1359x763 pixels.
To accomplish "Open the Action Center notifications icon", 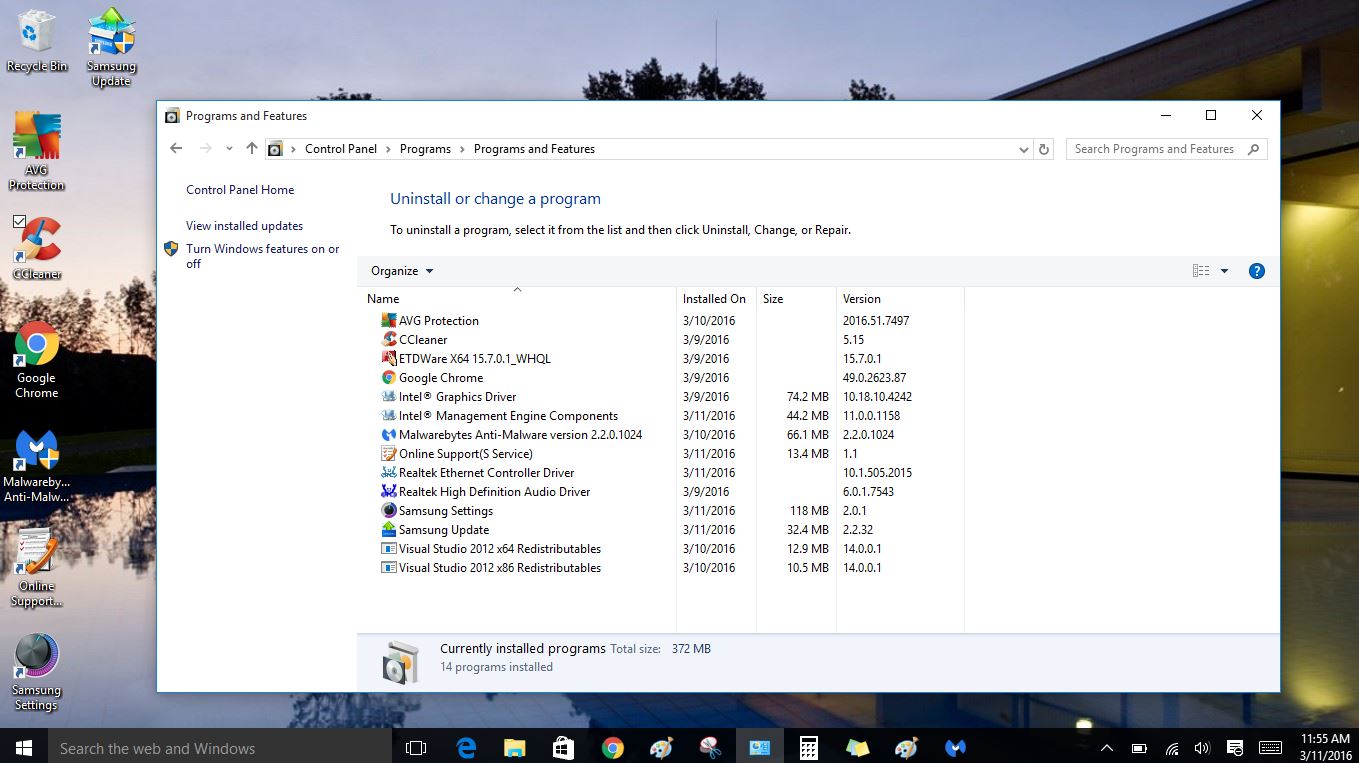I will click(x=1236, y=747).
